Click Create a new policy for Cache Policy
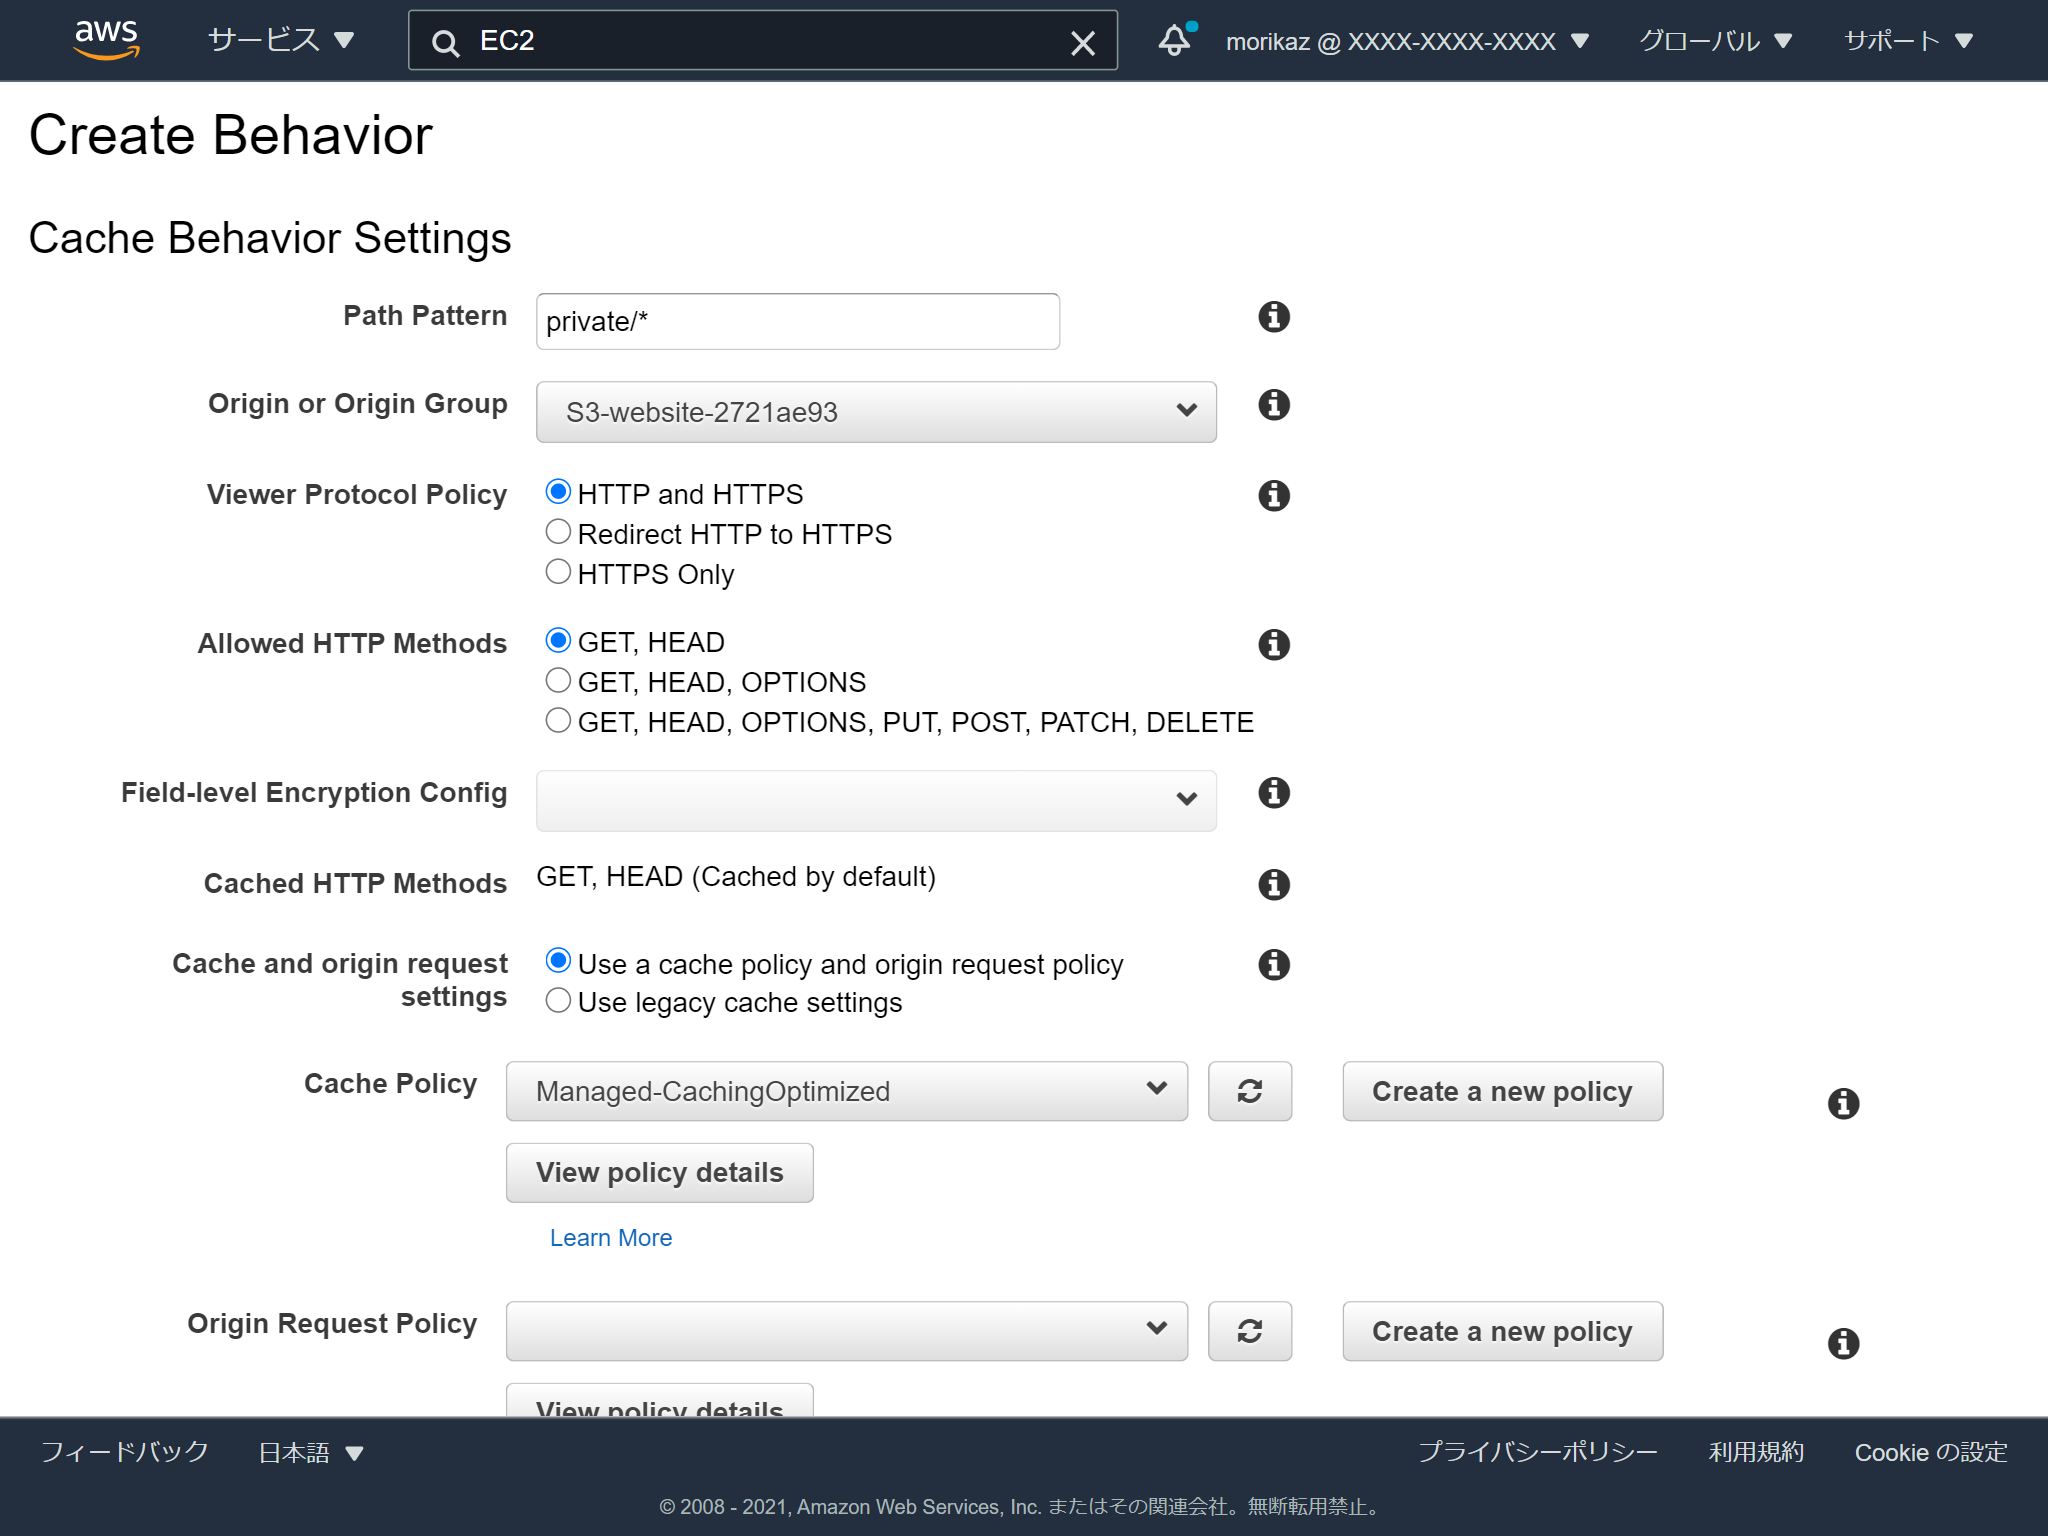Viewport: 2048px width, 1536px height. coord(1501,1091)
